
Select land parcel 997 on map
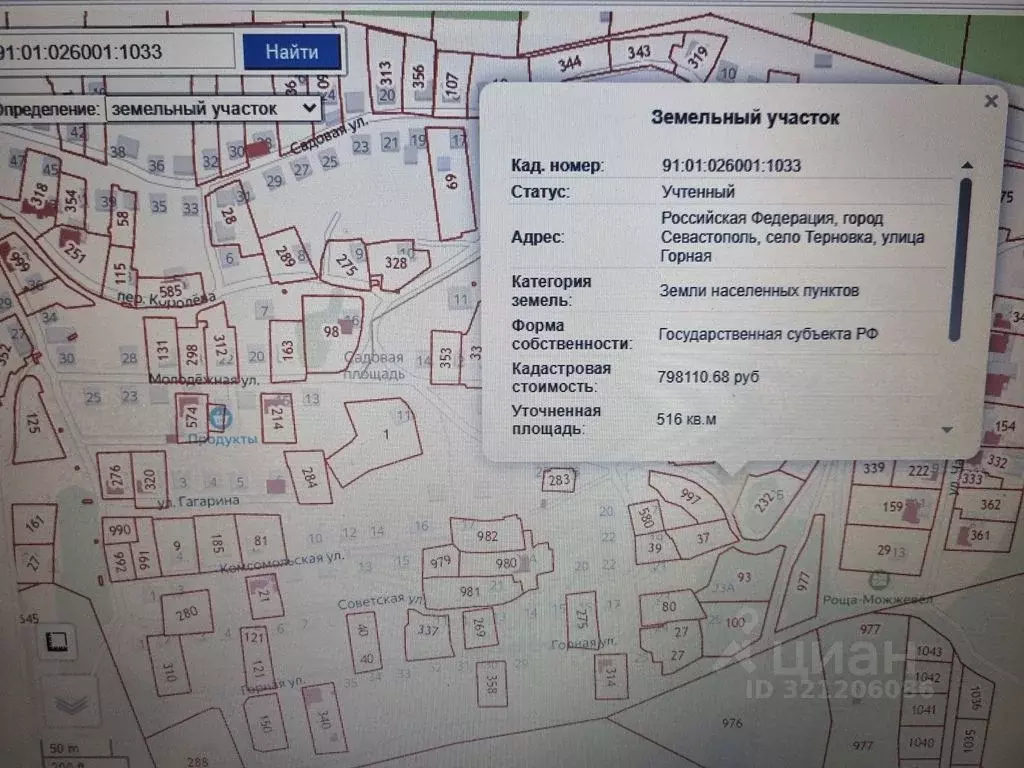tap(690, 498)
